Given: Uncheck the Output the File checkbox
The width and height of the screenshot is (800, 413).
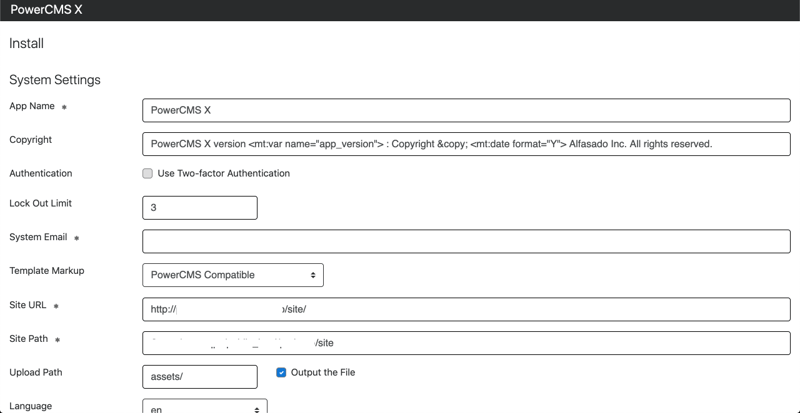Looking at the screenshot, I should 282,373.
